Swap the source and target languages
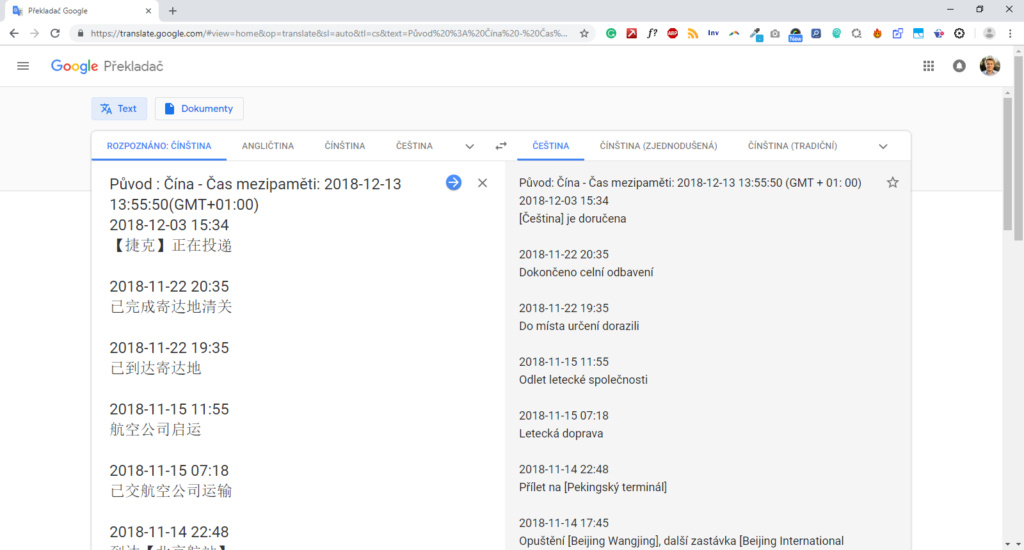This screenshot has height=550, width=1024. (x=501, y=146)
